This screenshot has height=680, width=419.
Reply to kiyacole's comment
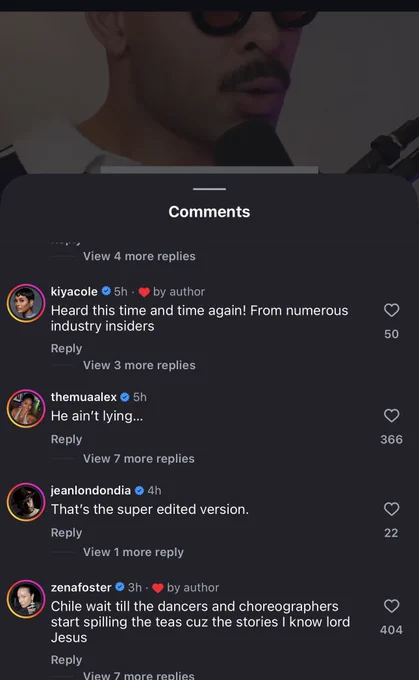[66, 348]
